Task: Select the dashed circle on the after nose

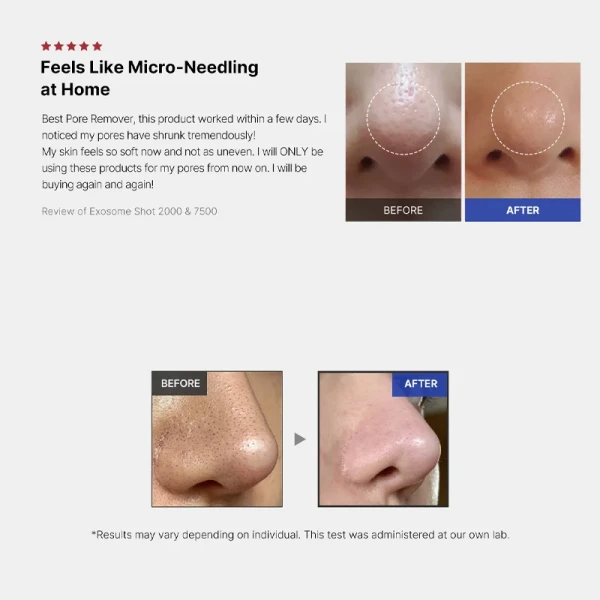Action: tap(528, 118)
